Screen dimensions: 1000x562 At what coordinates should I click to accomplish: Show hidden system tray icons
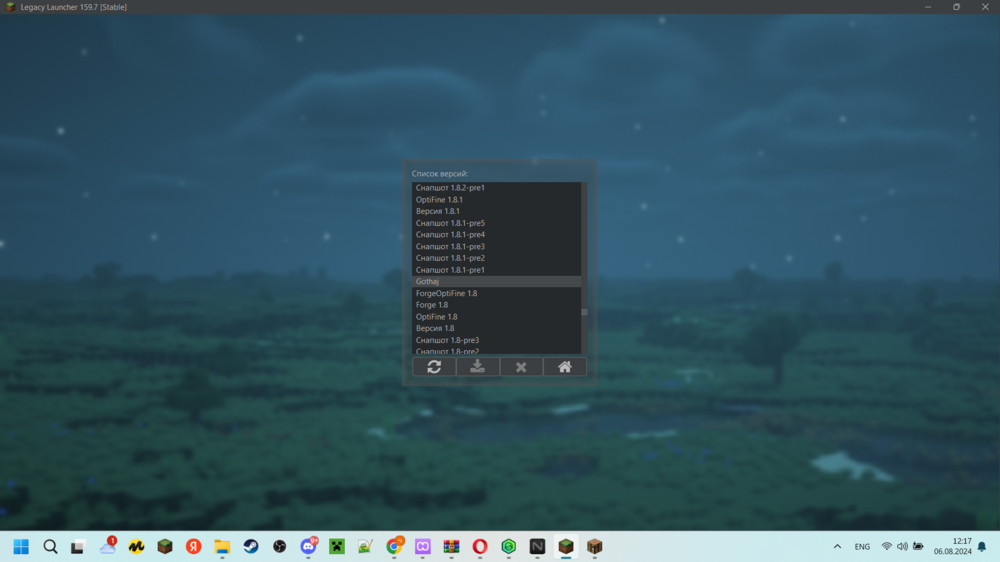[837, 547]
